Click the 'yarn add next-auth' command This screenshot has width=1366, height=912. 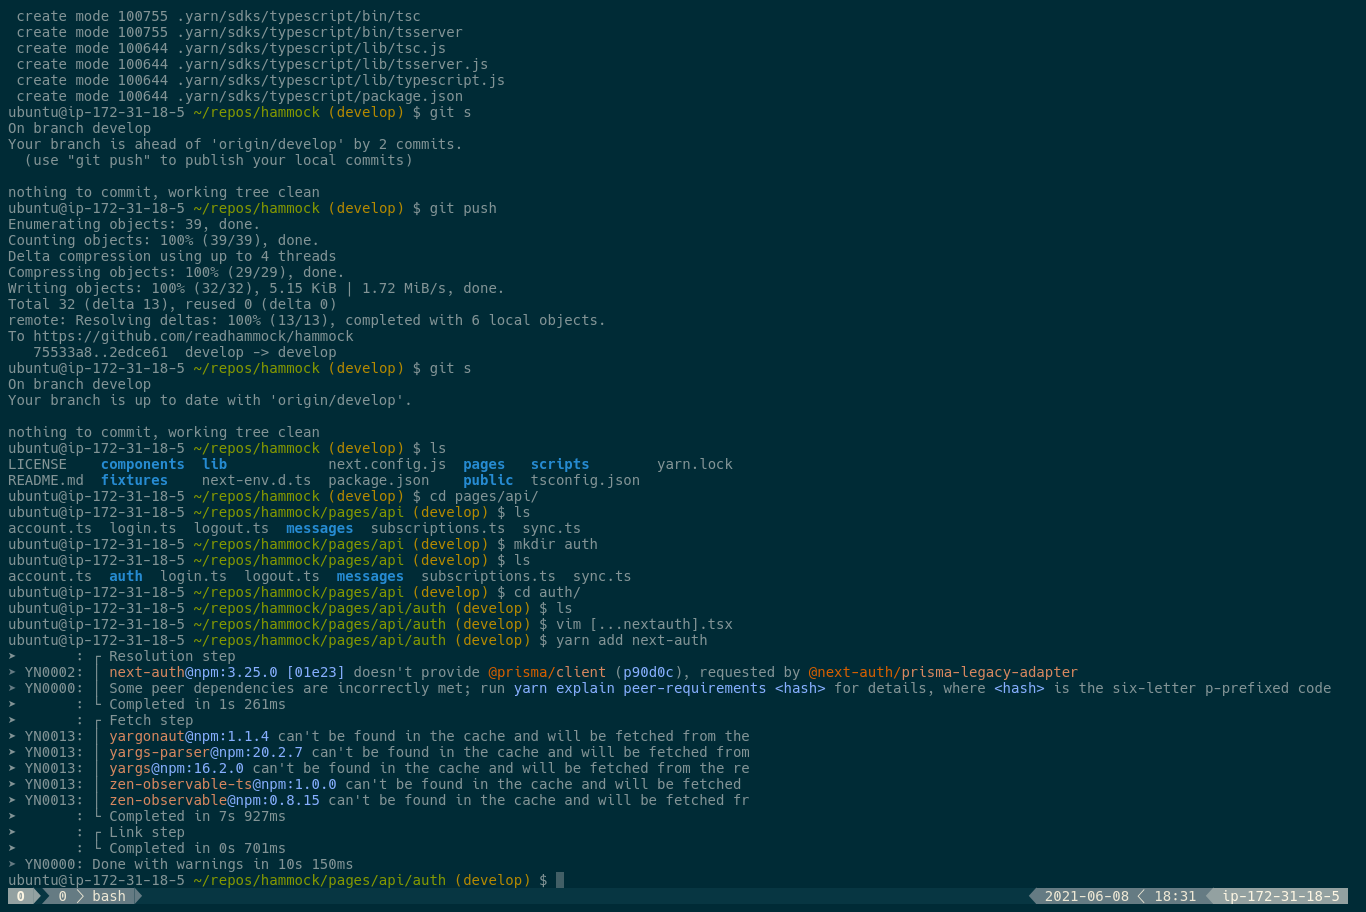click(x=631, y=640)
